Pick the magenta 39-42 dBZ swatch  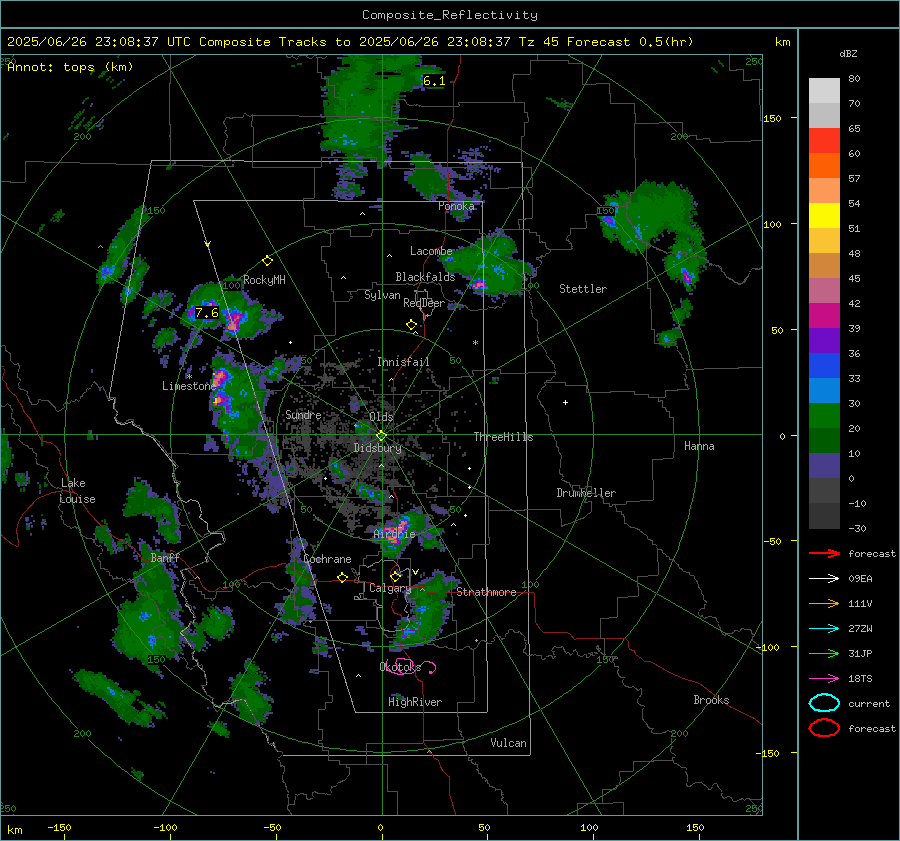[x=824, y=316]
